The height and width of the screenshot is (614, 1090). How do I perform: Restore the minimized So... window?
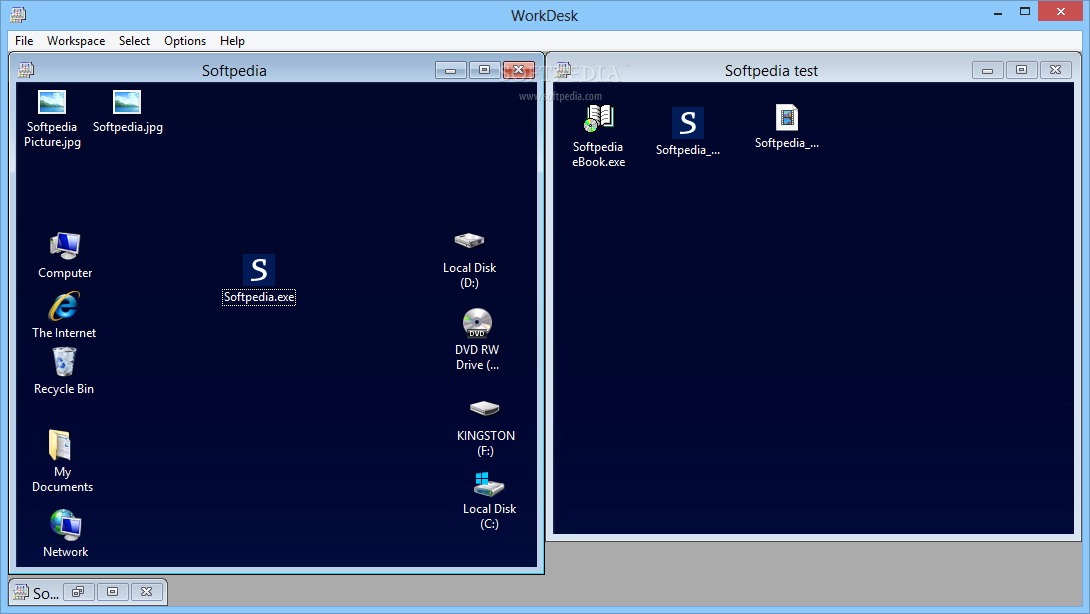click(x=79, y=592)
